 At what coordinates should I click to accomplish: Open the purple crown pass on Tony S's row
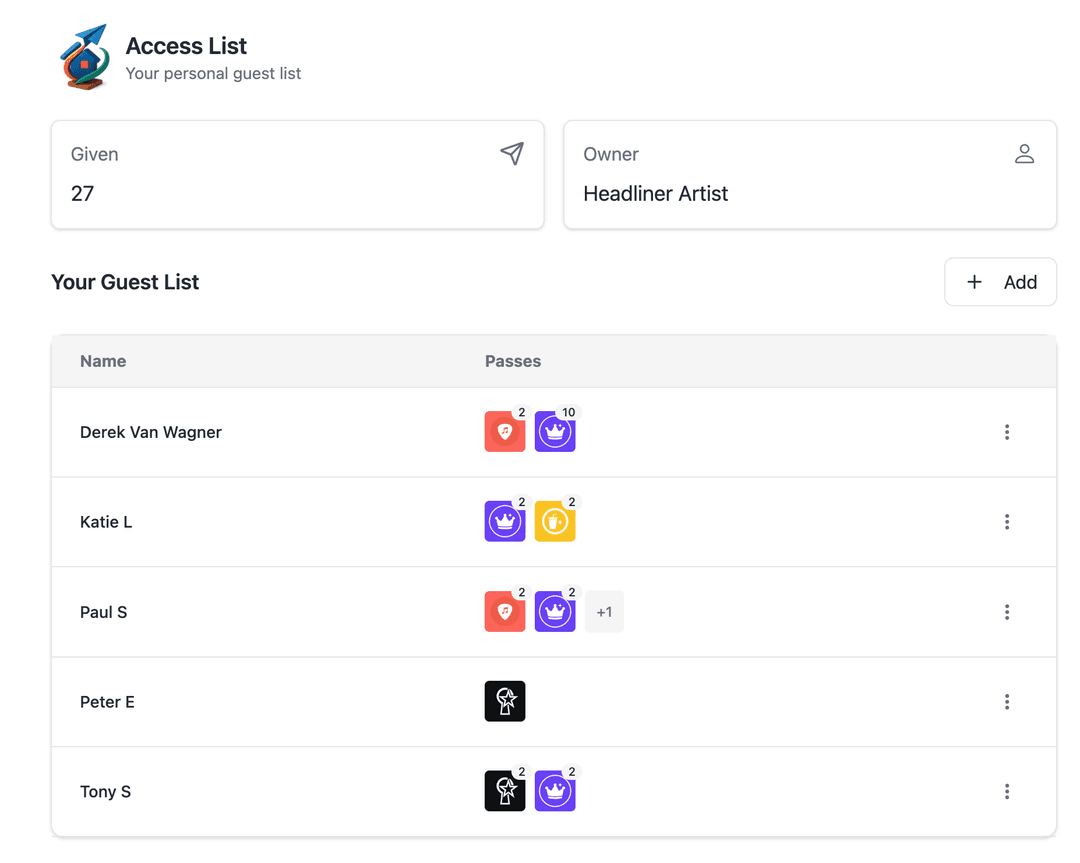(x=555, y=791)
